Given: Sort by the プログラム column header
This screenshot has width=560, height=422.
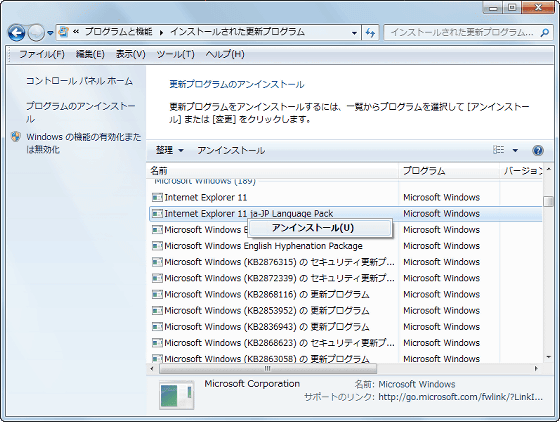Looking at the screenshot, I should pyautogui.click(x=449, y=171).
